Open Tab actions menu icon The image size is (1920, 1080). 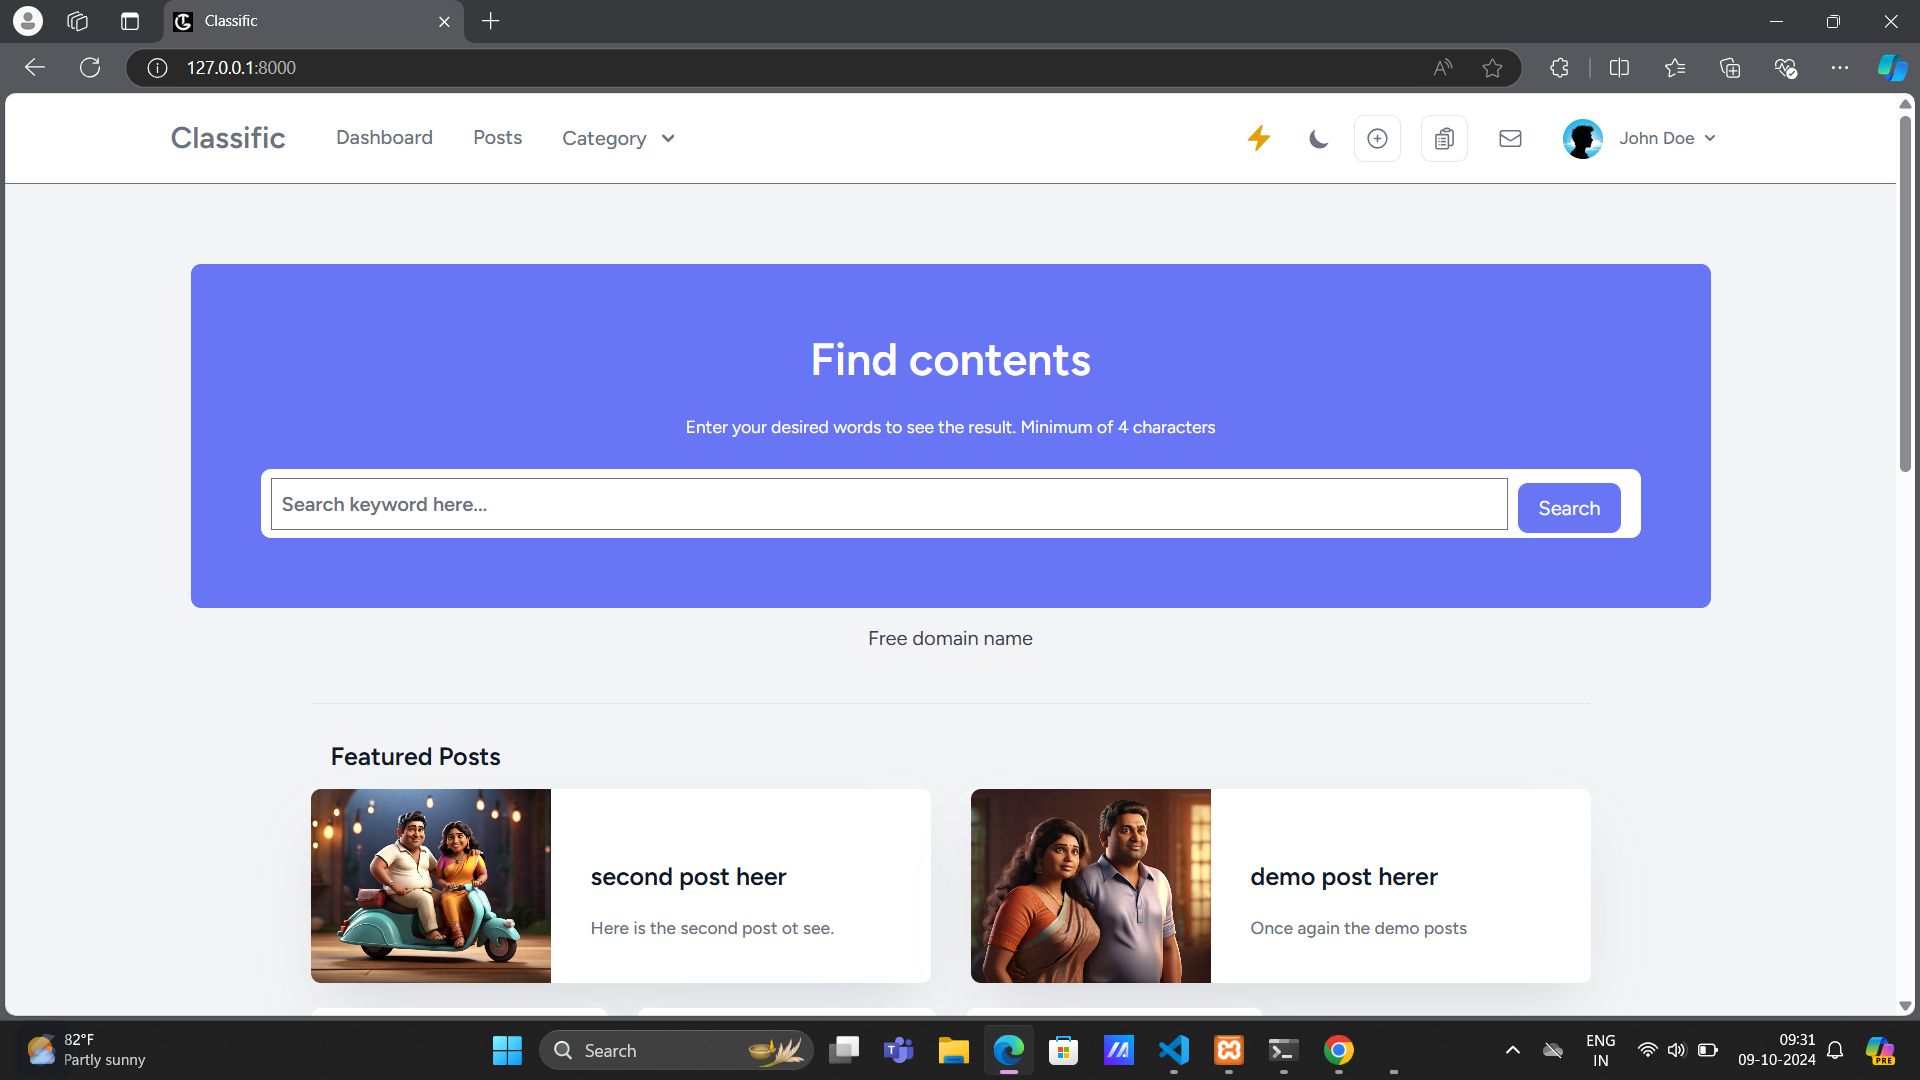click(x=130, y=21)
